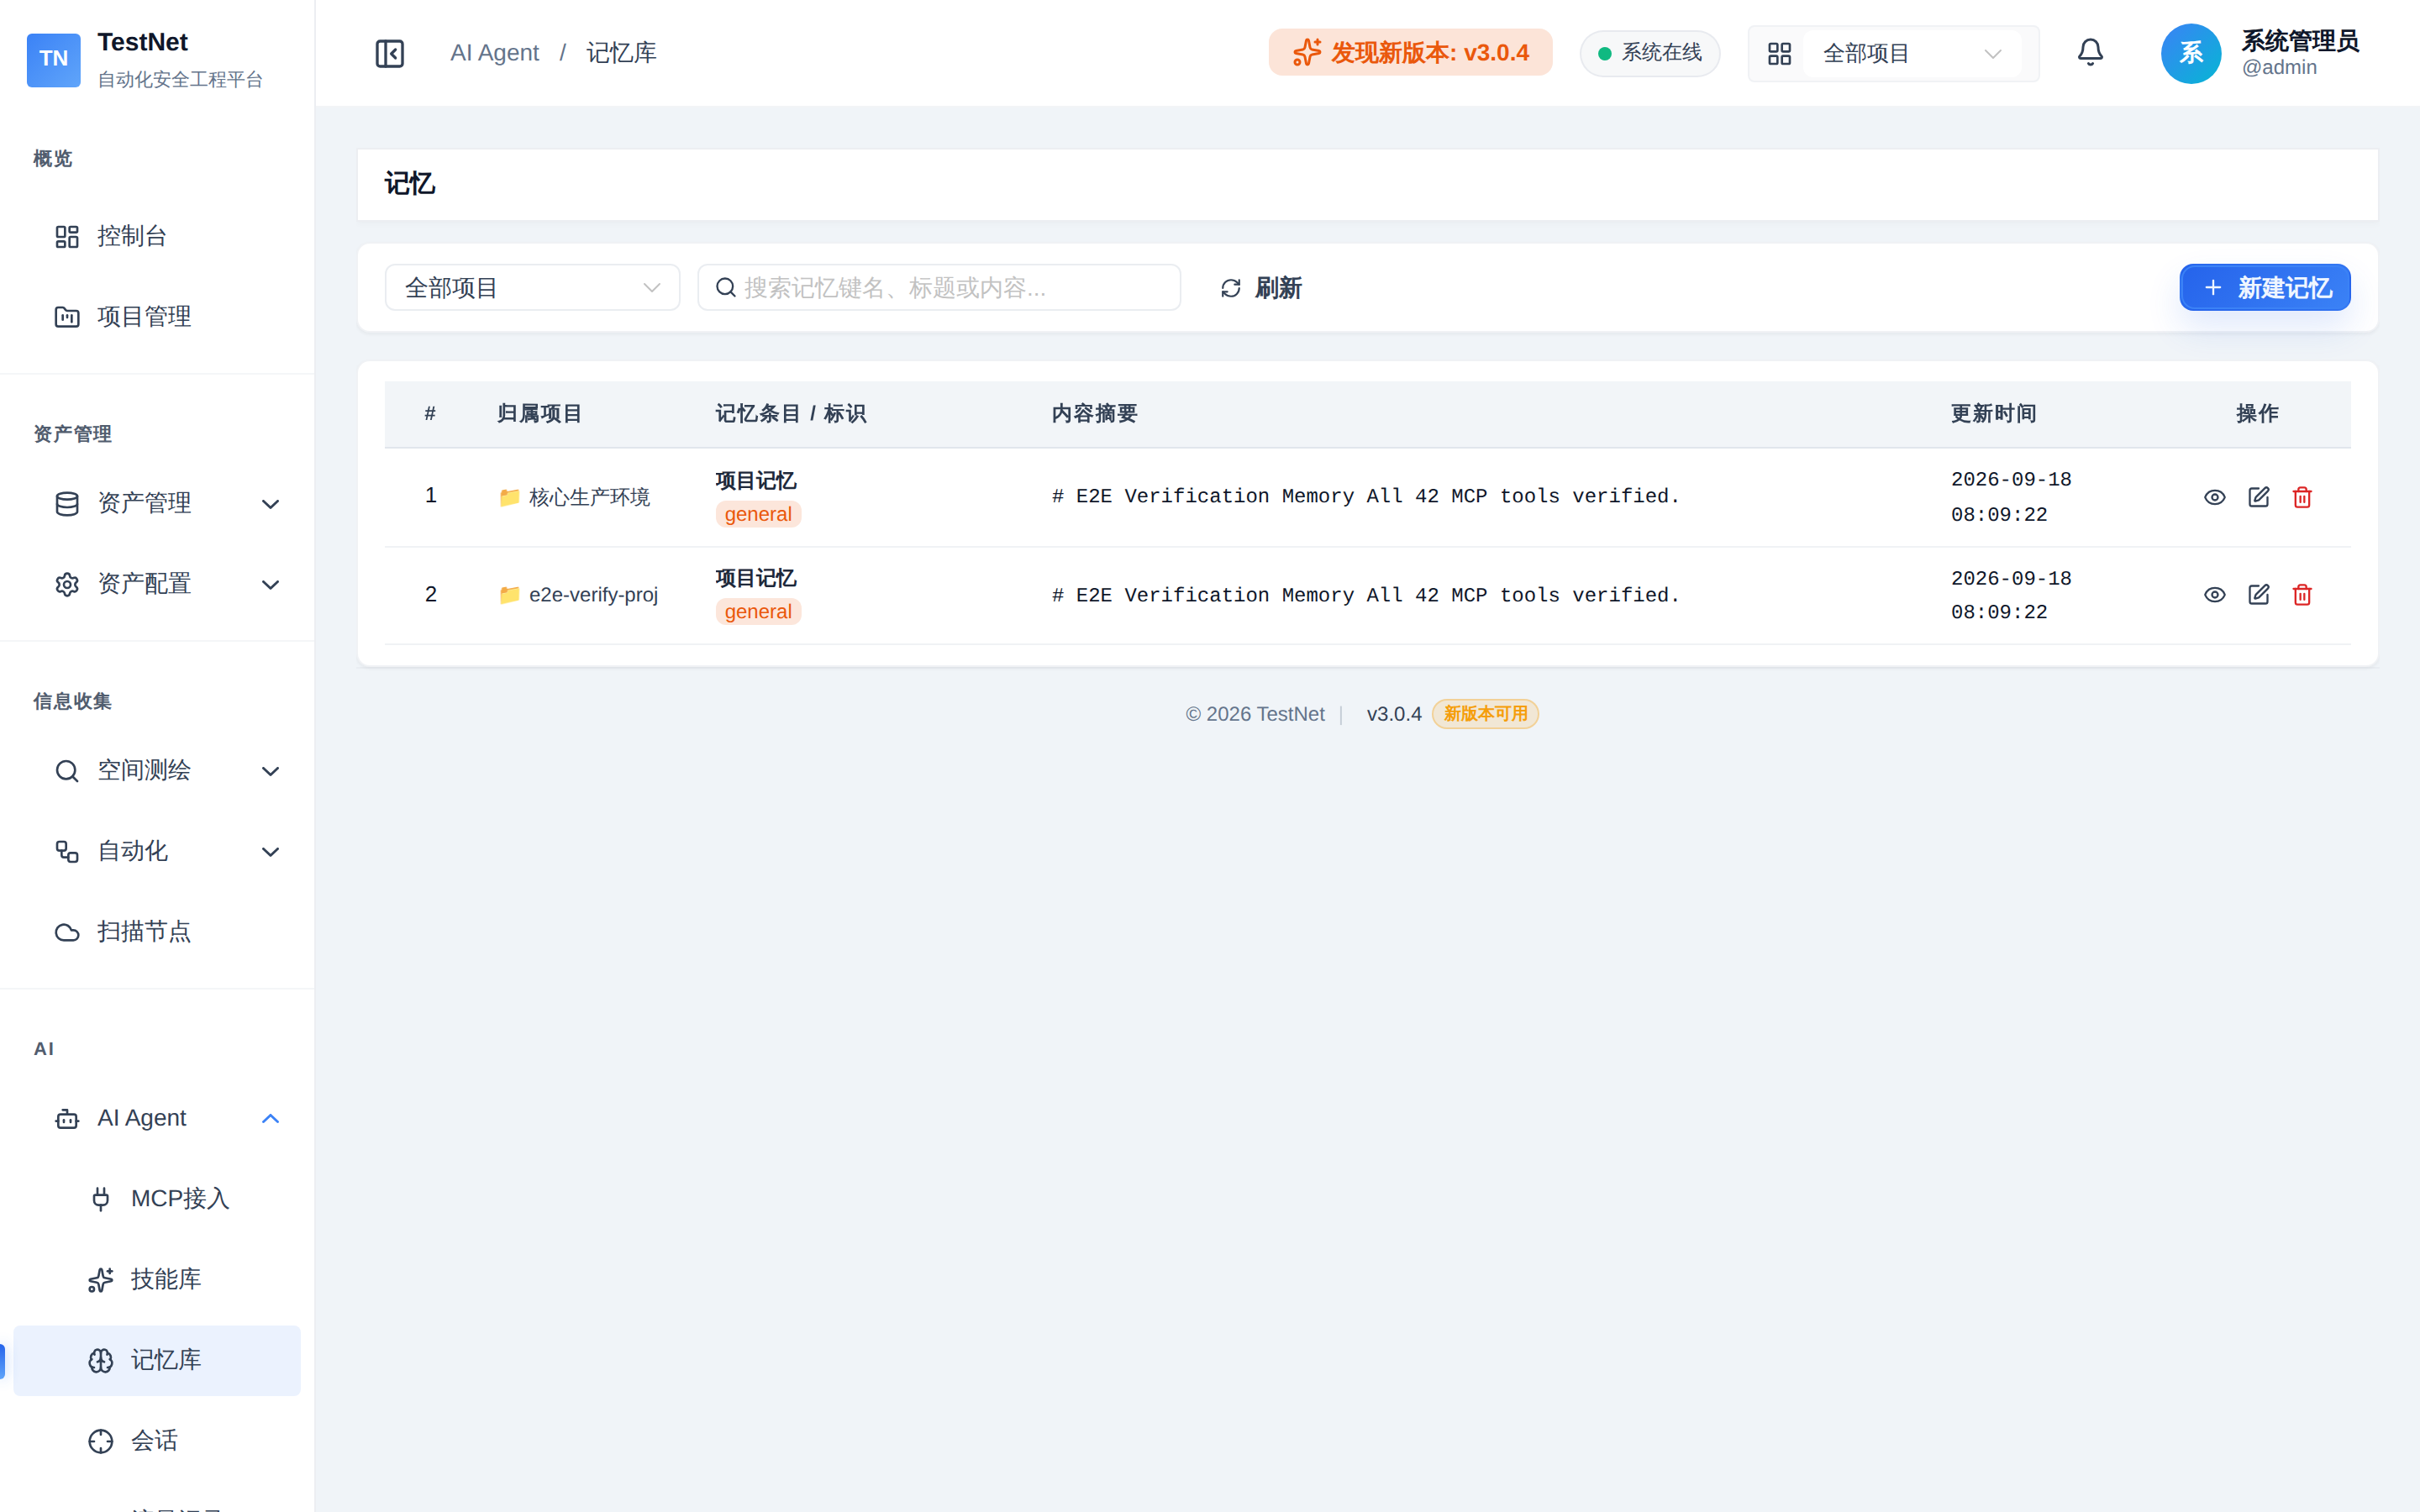The height and width of the screenshot is (1512, 2420).
Task: Click the 记忆条目 / 标识 column header
Action: pos(790,414)
